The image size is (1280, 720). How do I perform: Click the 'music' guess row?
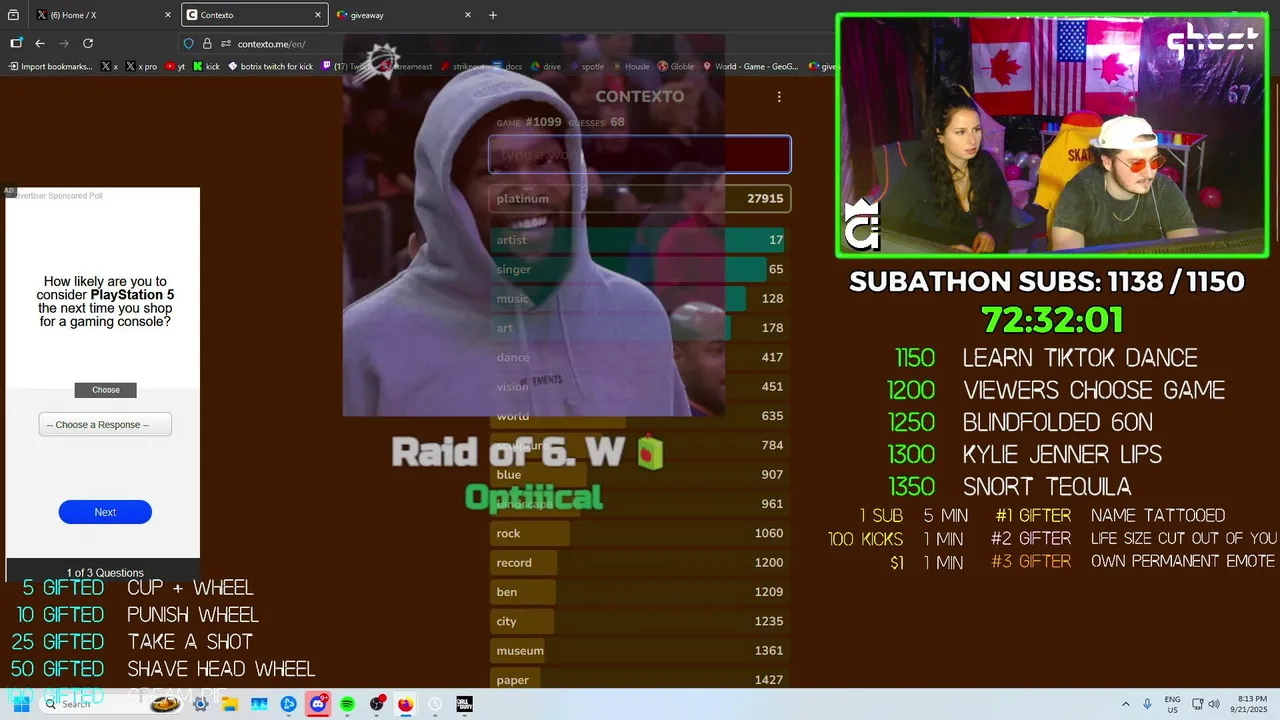(x=640, y=298)
